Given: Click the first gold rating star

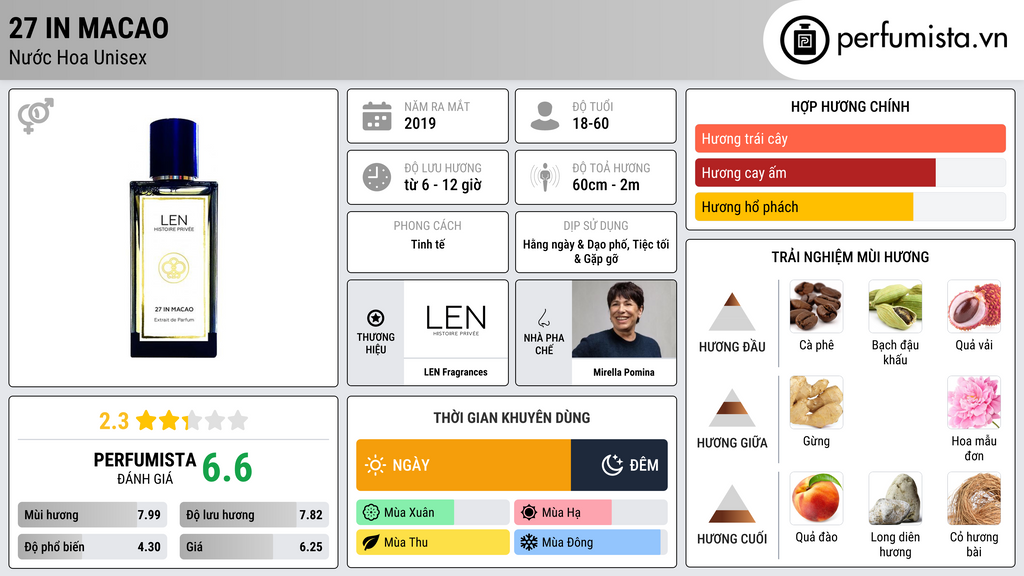Looking at the screenshot, I should (x=146, y=420).
